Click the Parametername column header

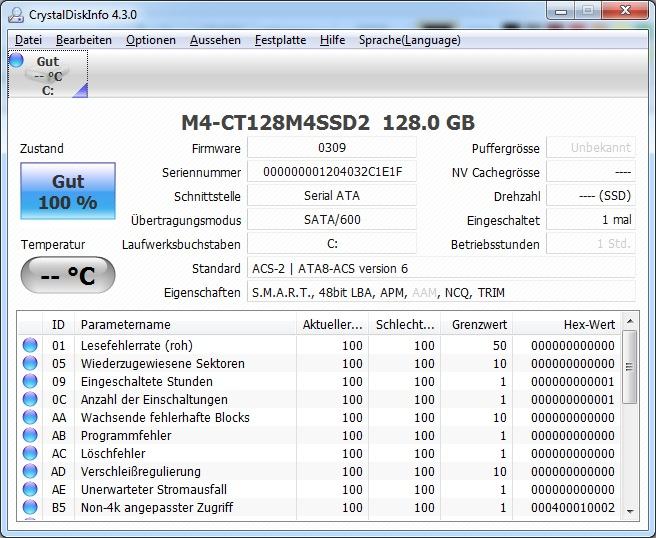[185, 324]
